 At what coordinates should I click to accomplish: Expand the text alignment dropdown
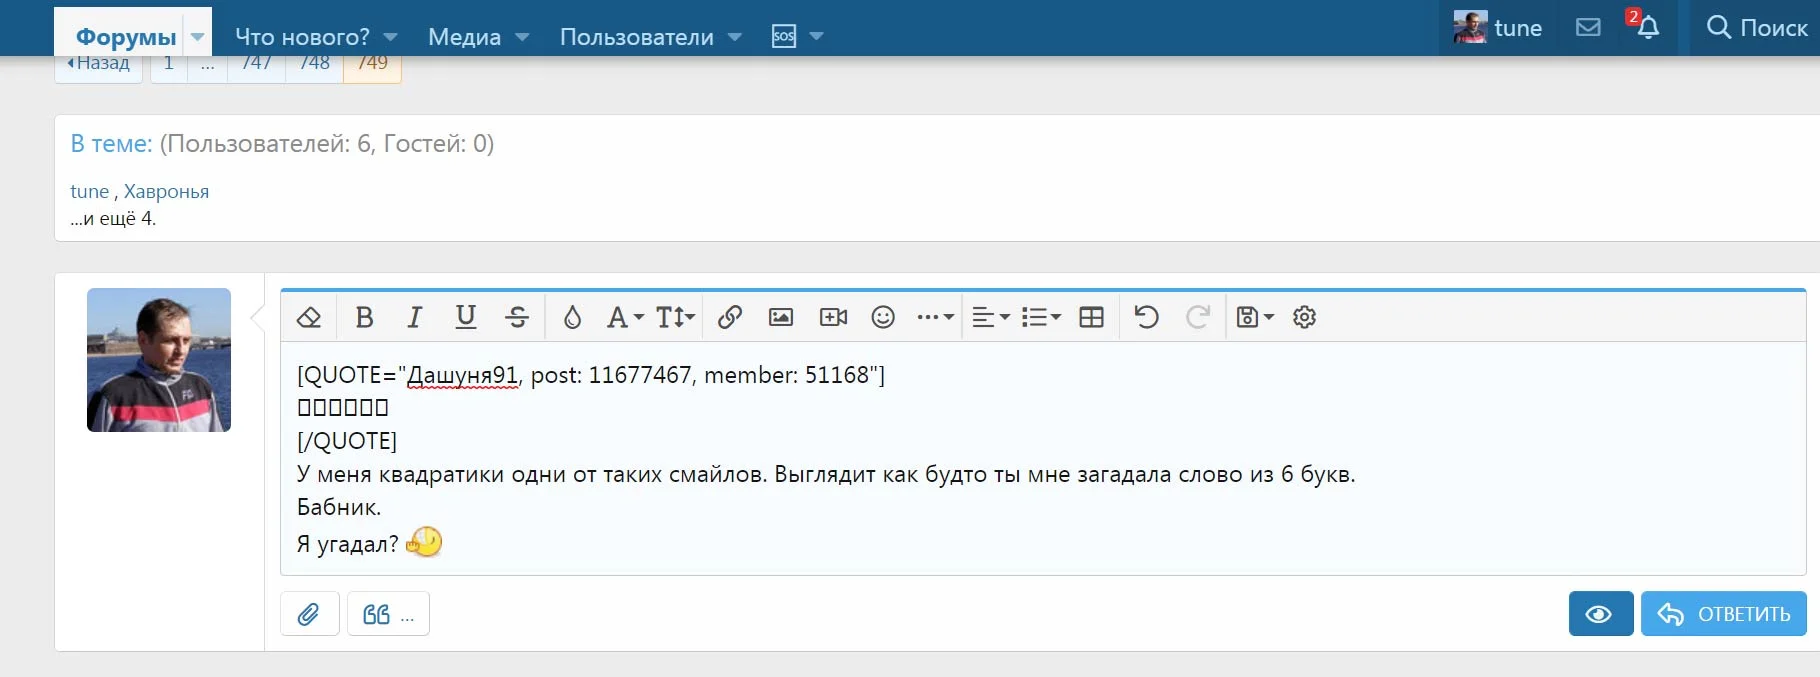990,318
